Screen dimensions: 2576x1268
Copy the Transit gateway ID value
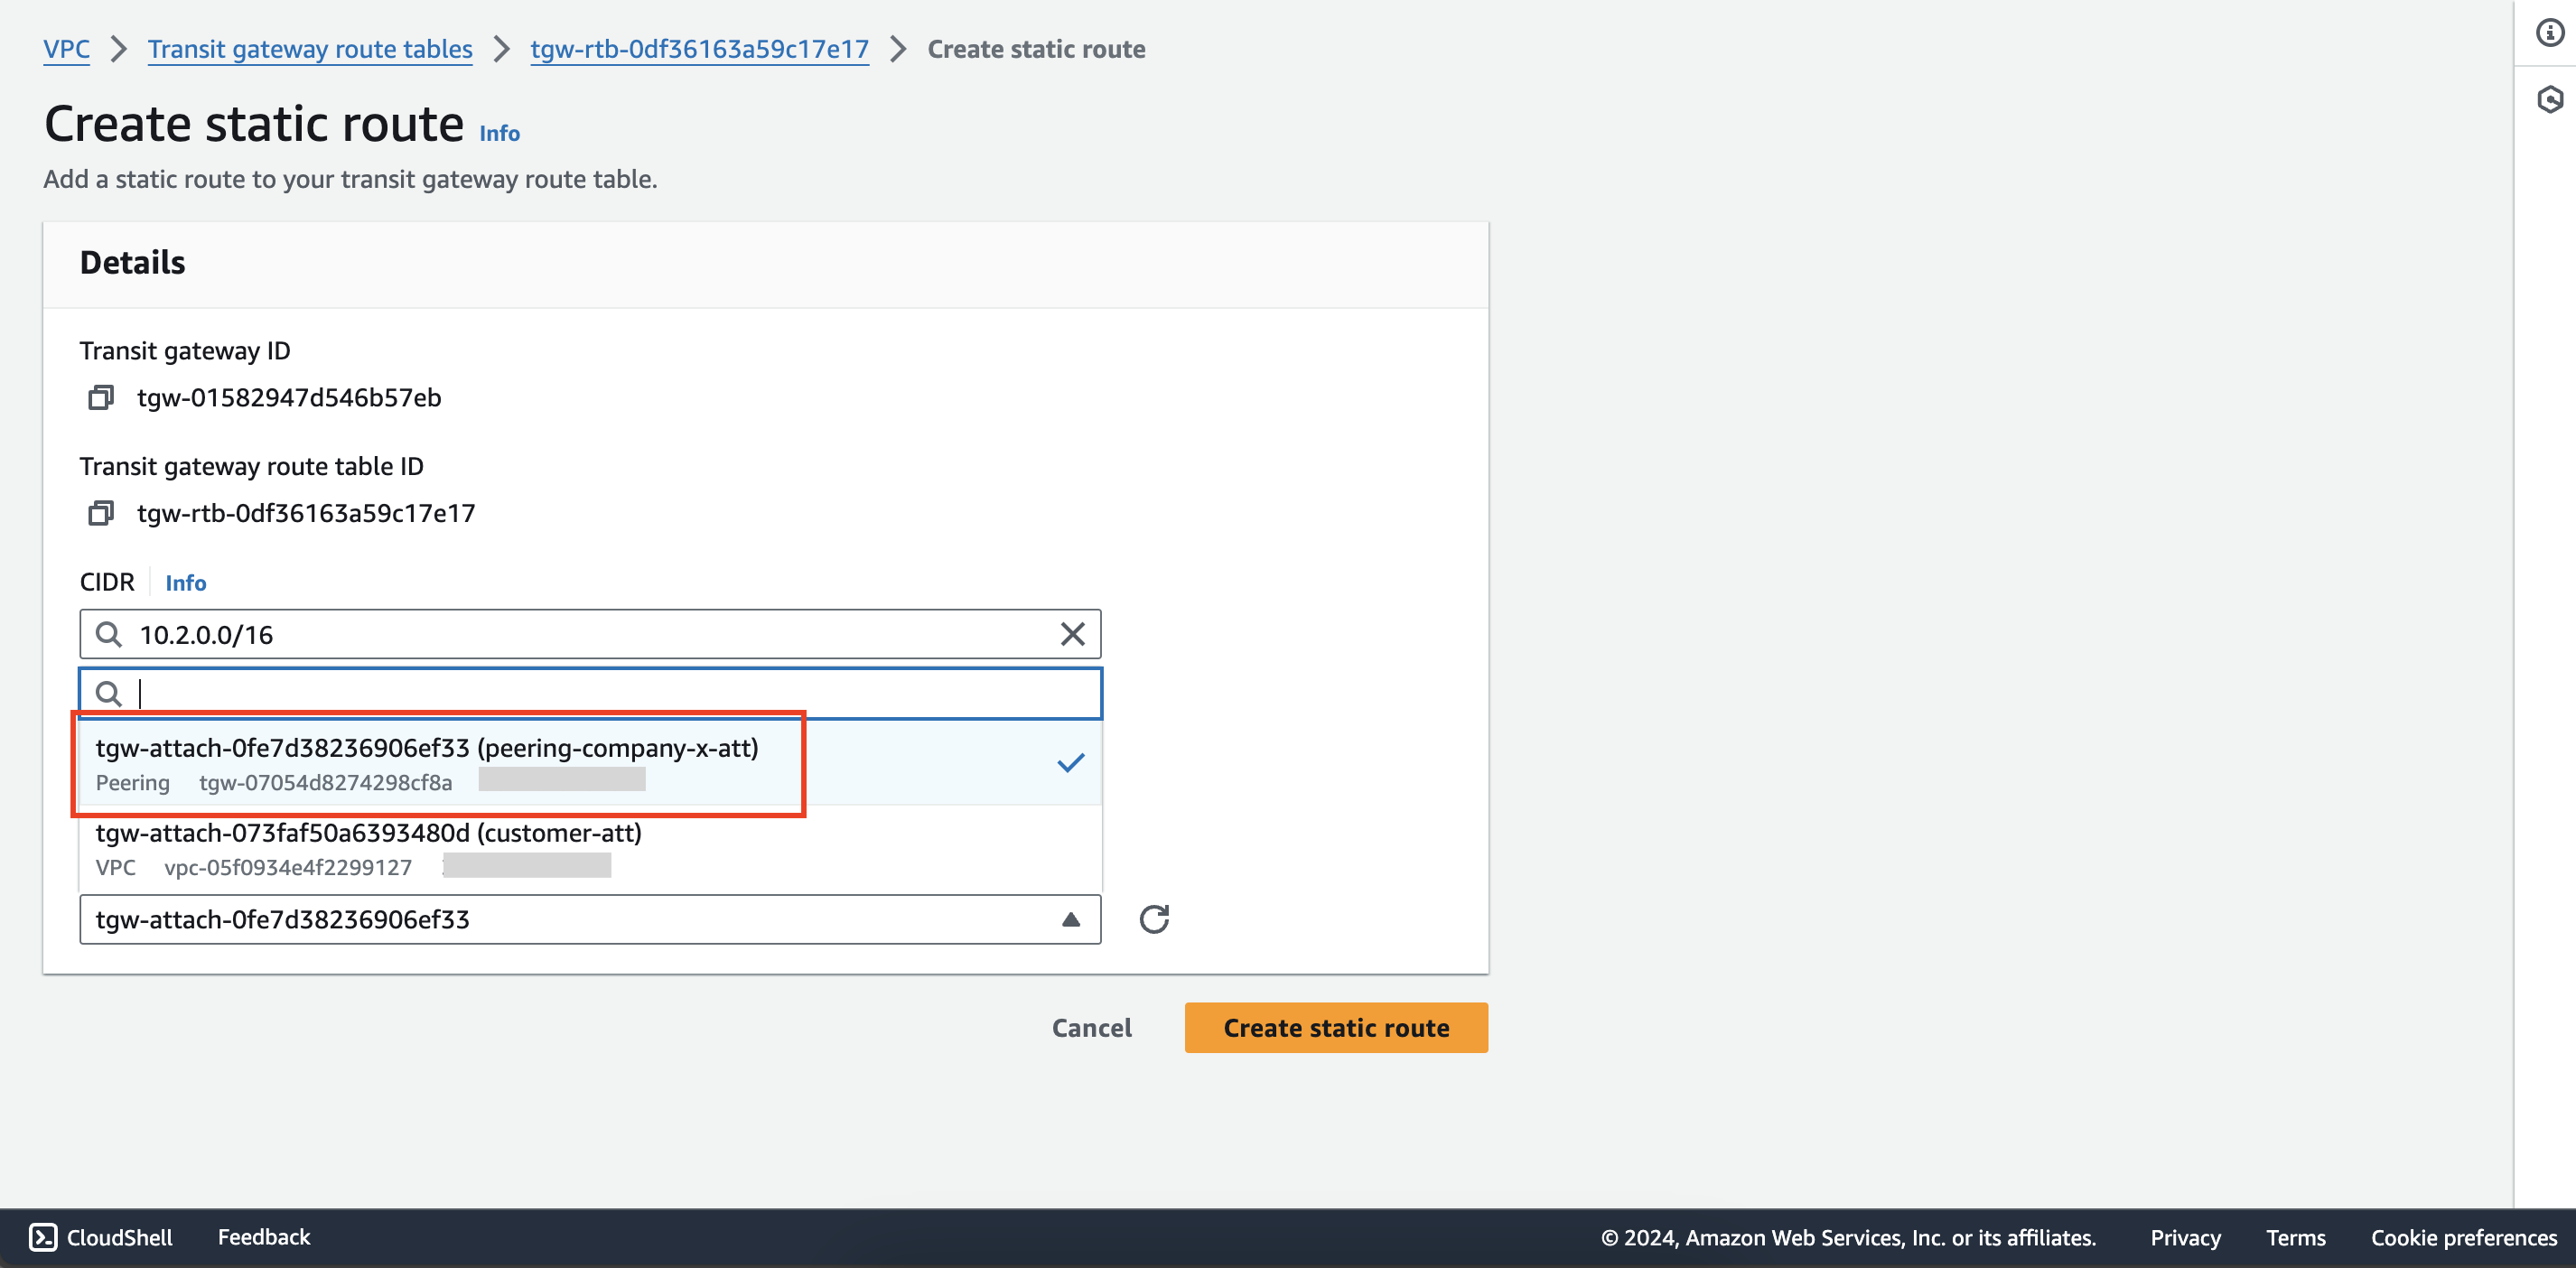point(101,398)
